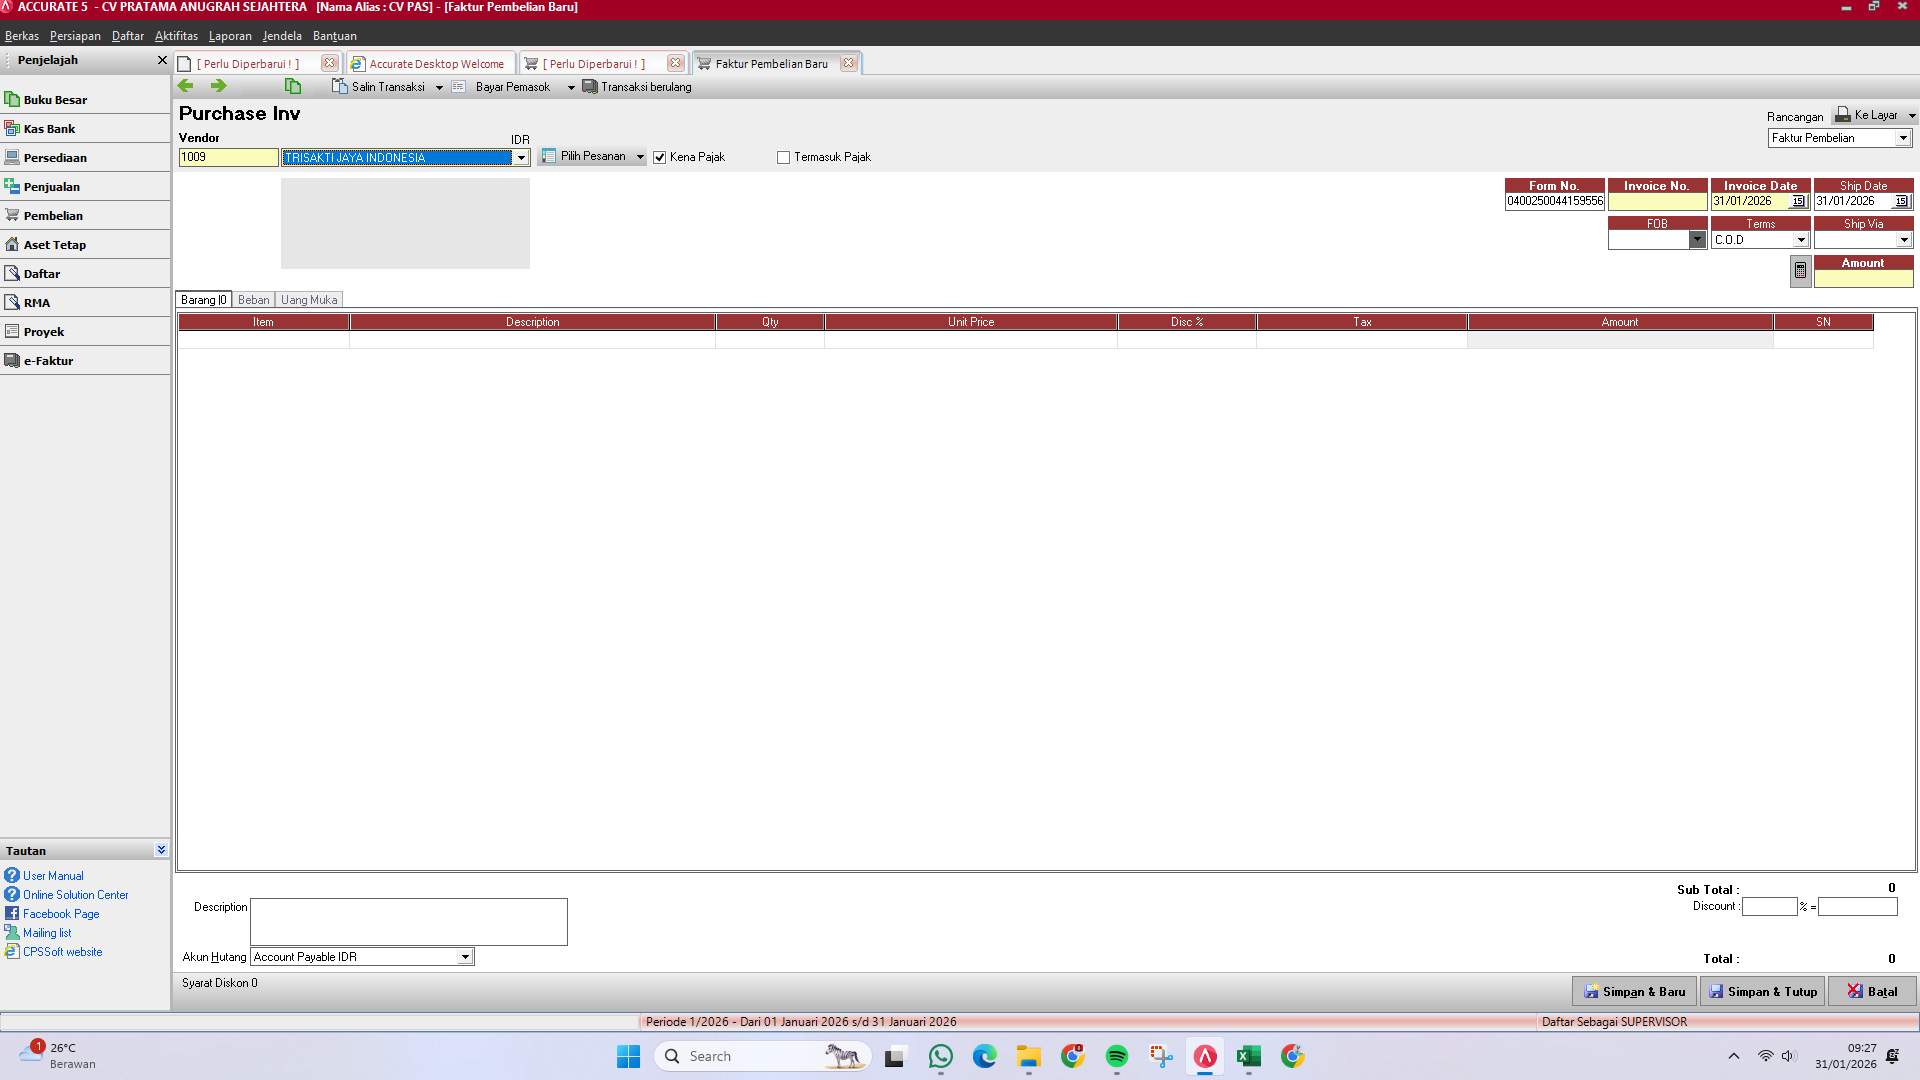Open the Laporan menu

click(230, 36)
